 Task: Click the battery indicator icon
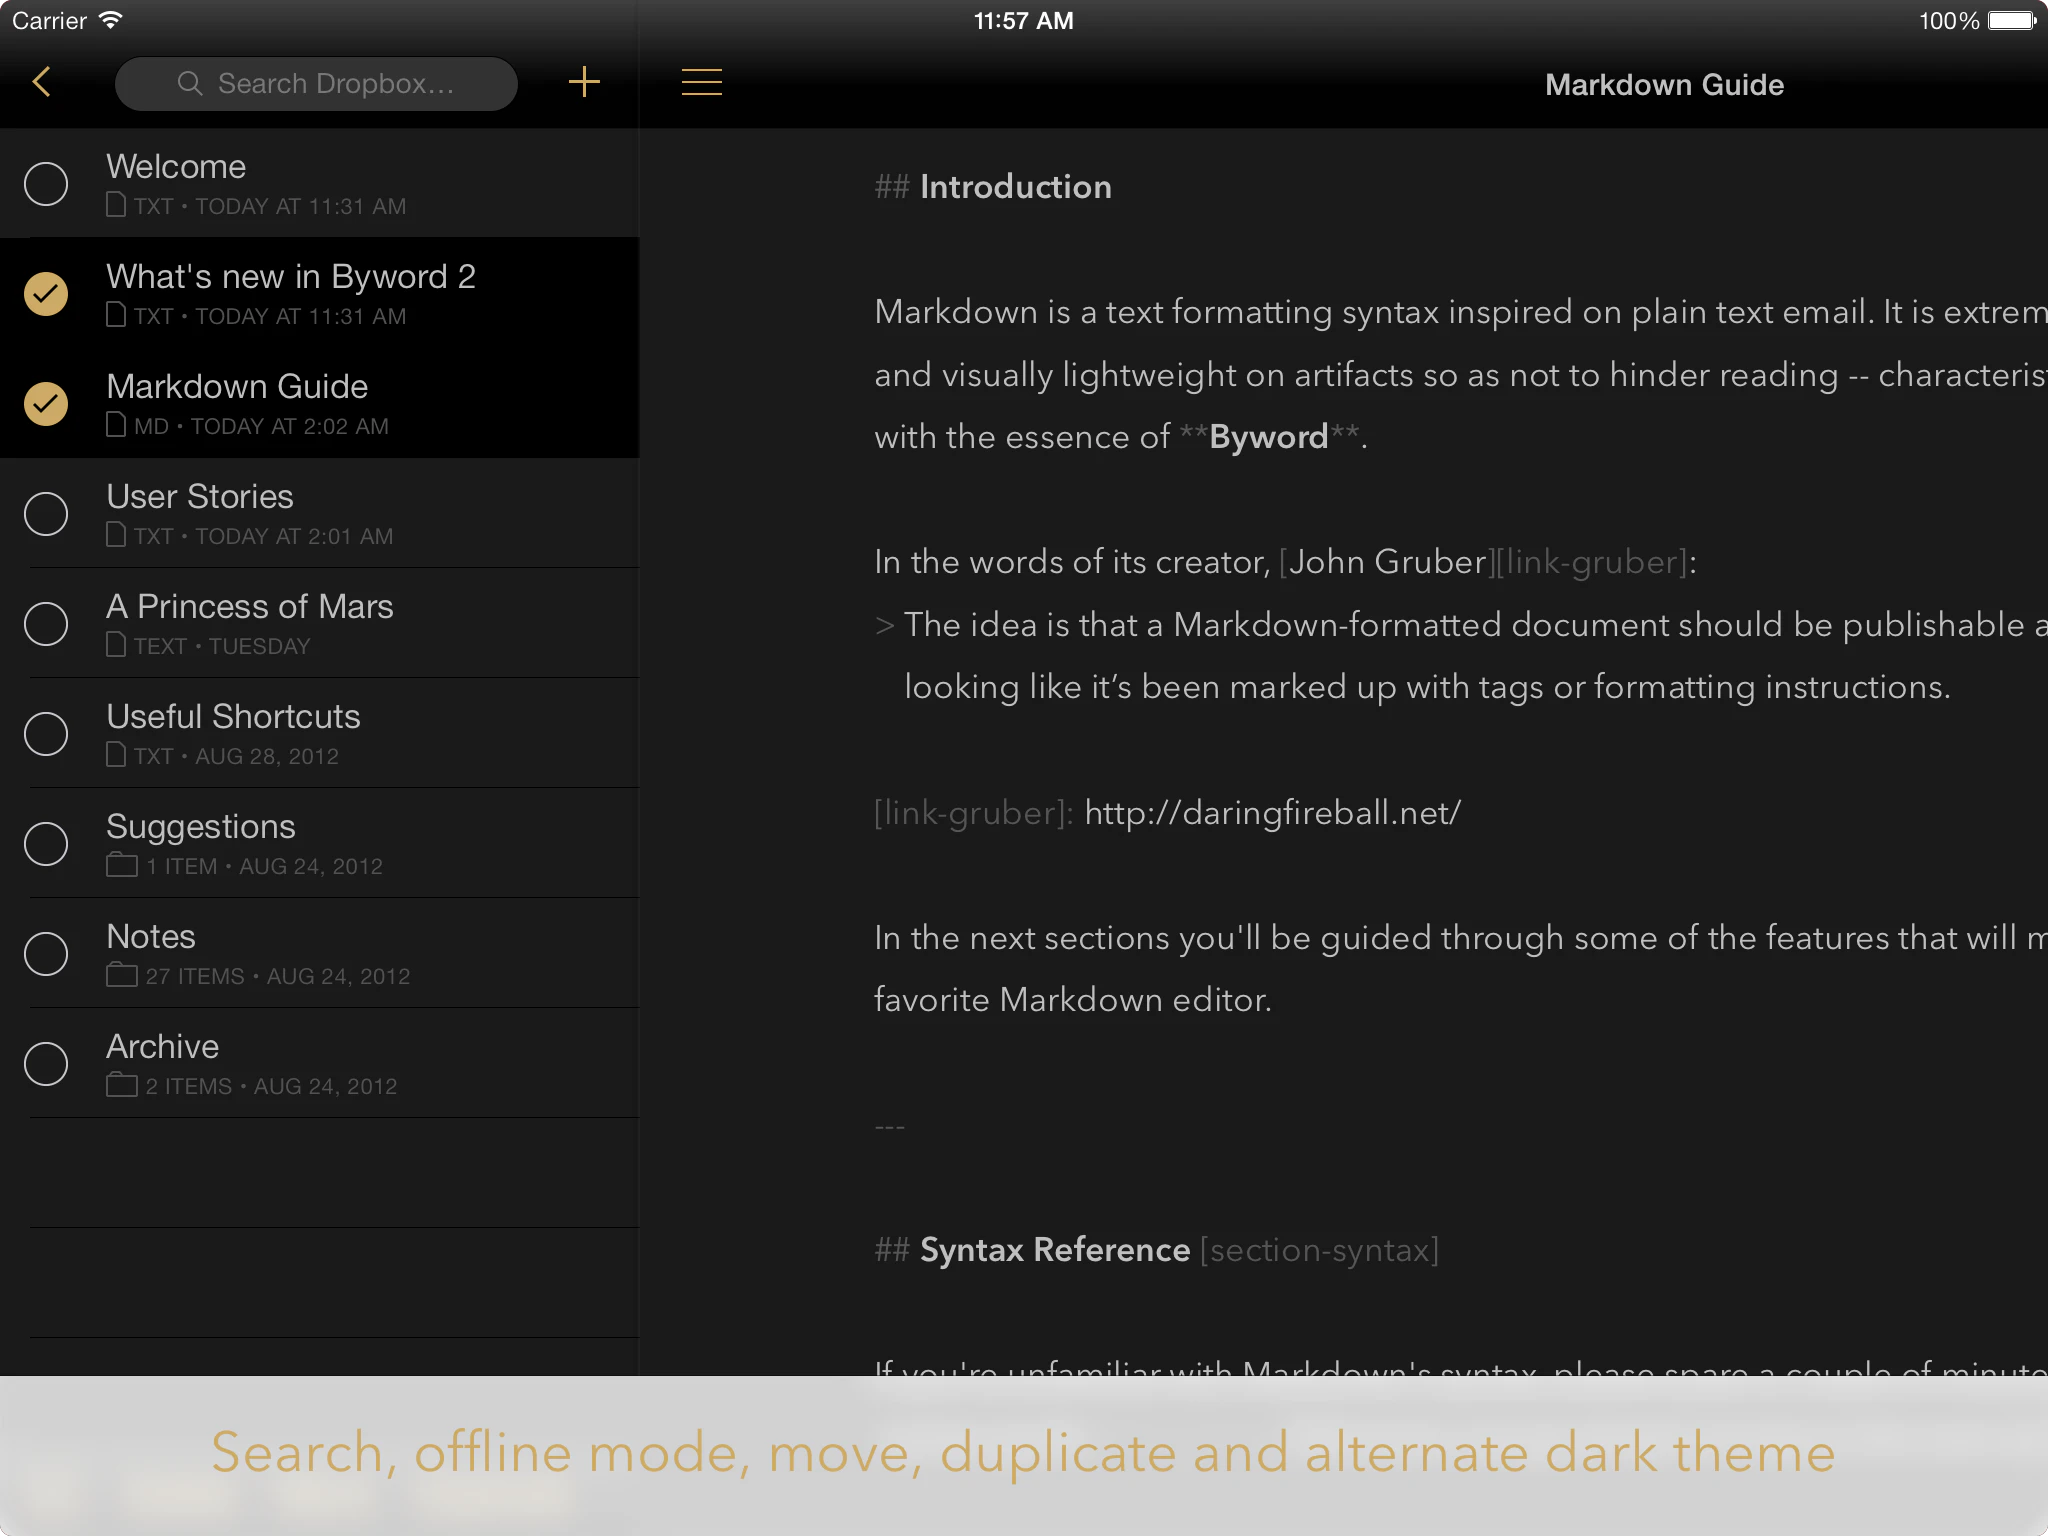(x=2012, y=21)
